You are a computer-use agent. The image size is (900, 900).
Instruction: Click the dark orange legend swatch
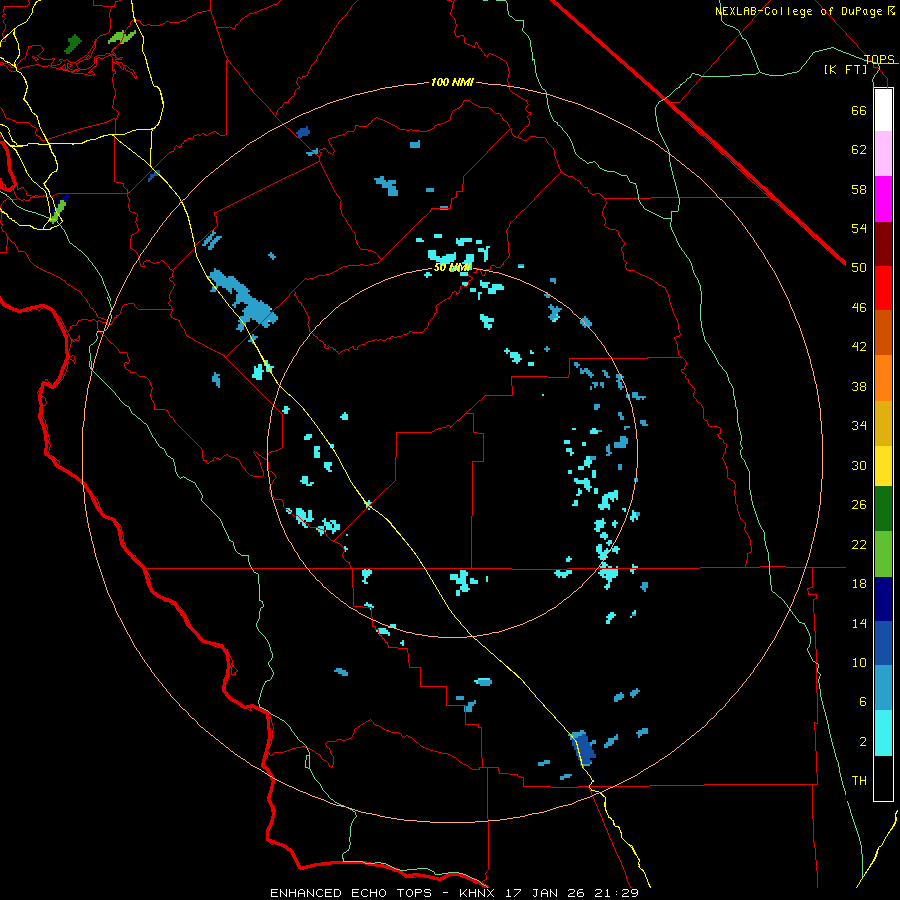point(883,332)
